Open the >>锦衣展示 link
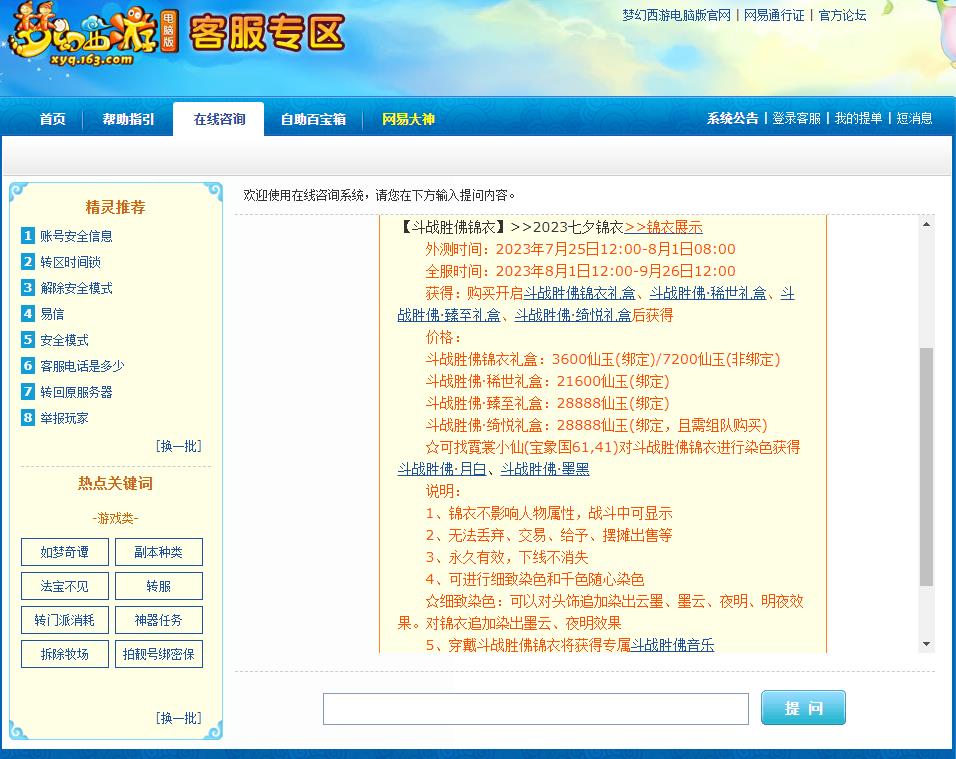 click(x=663, y=227)
